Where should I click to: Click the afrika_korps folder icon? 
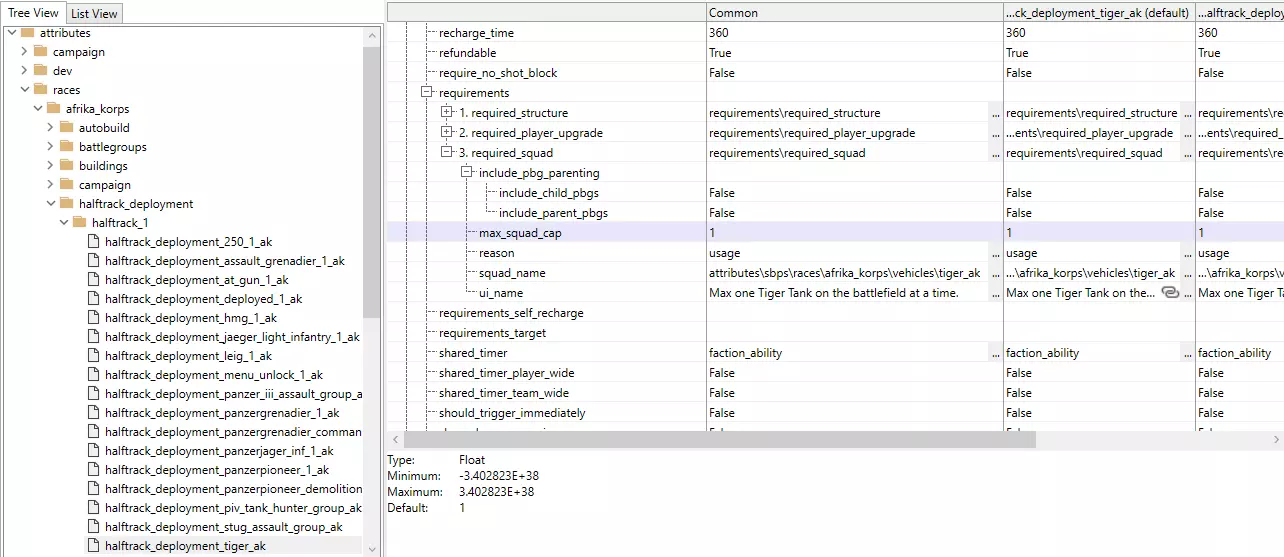tap(53, 109)
